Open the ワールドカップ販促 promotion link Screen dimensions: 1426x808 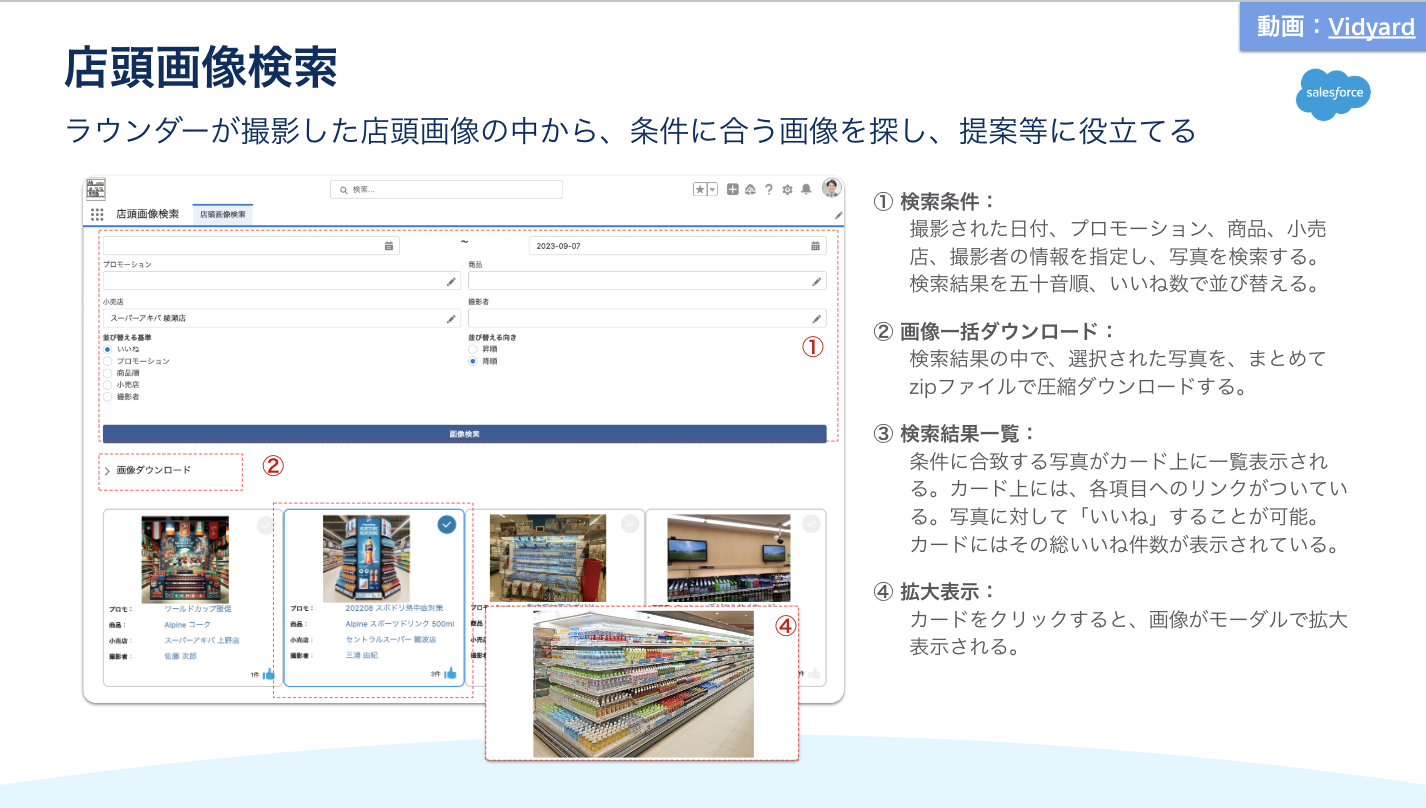[198, 608]
